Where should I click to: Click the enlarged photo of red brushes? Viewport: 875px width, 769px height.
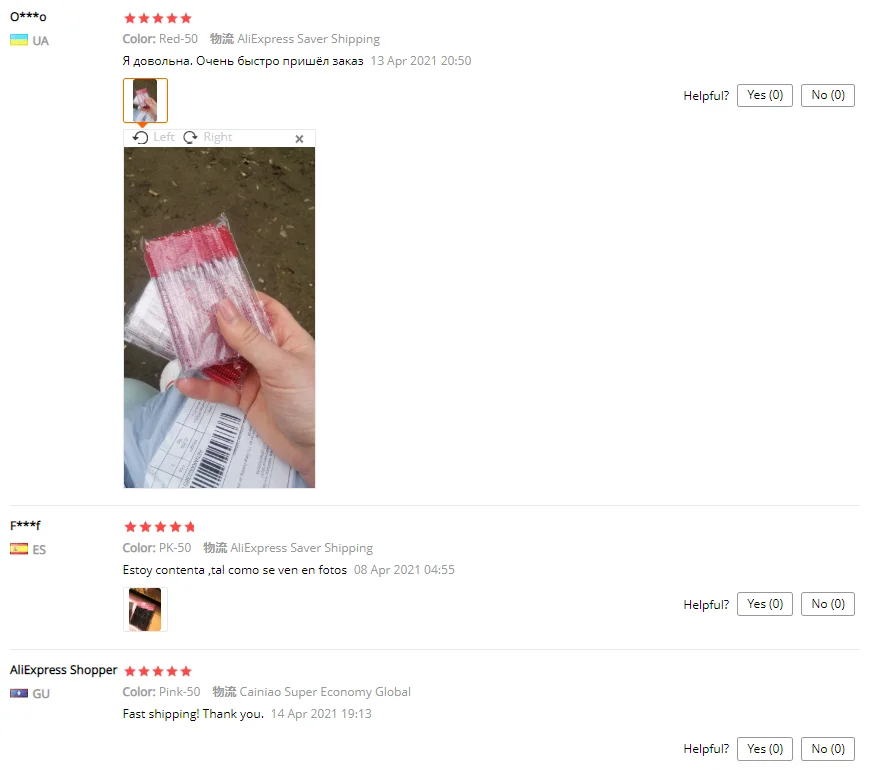(x=219, y=318)
